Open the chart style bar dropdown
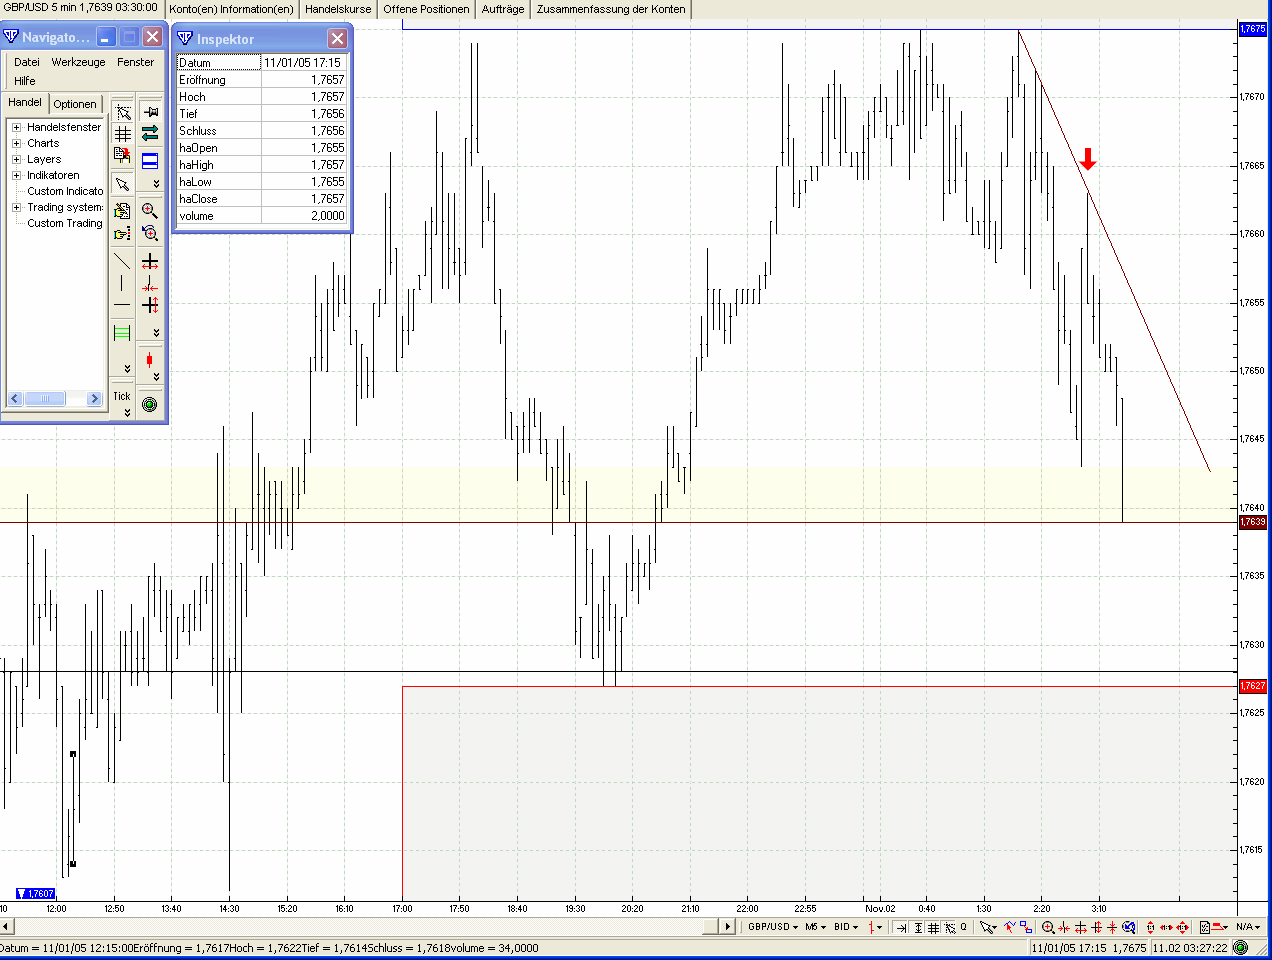Screen dimensions: 1272x960 pyautogui.click(x=875, y=927)
